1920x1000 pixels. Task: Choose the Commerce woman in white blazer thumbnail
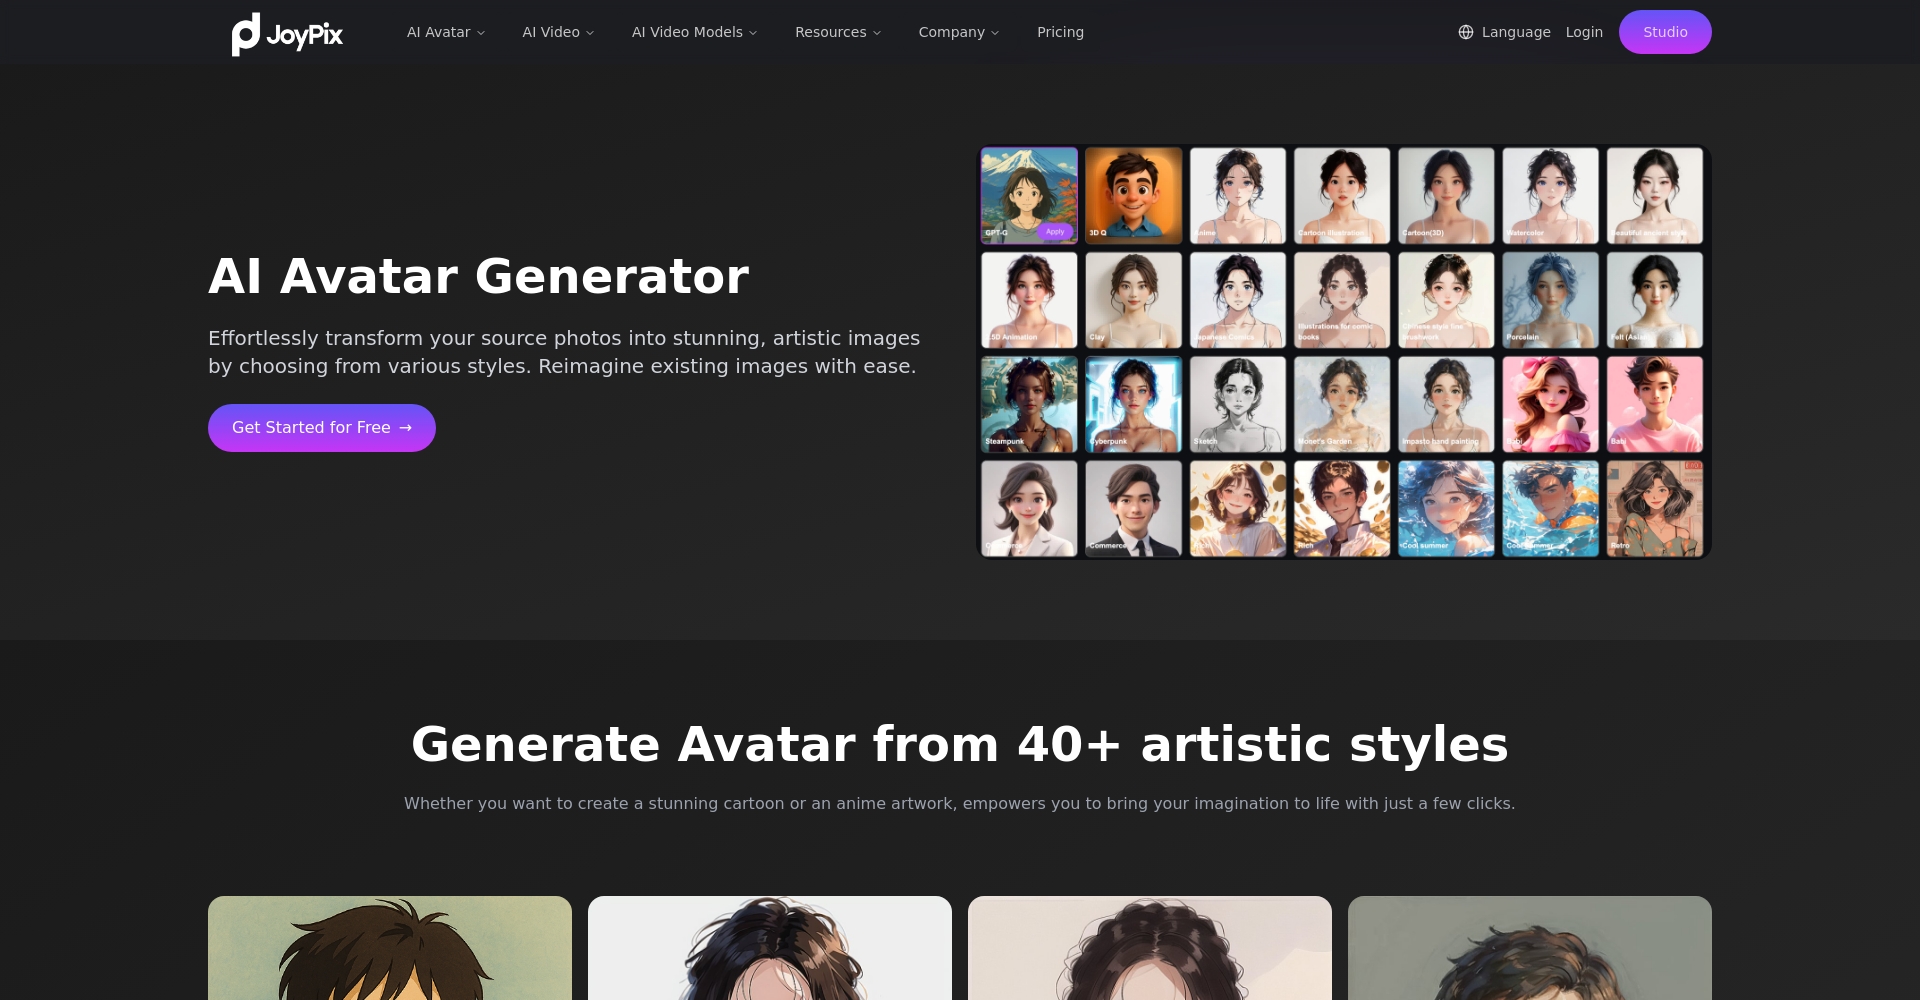pyautogui.click(x=1029, y=508)
